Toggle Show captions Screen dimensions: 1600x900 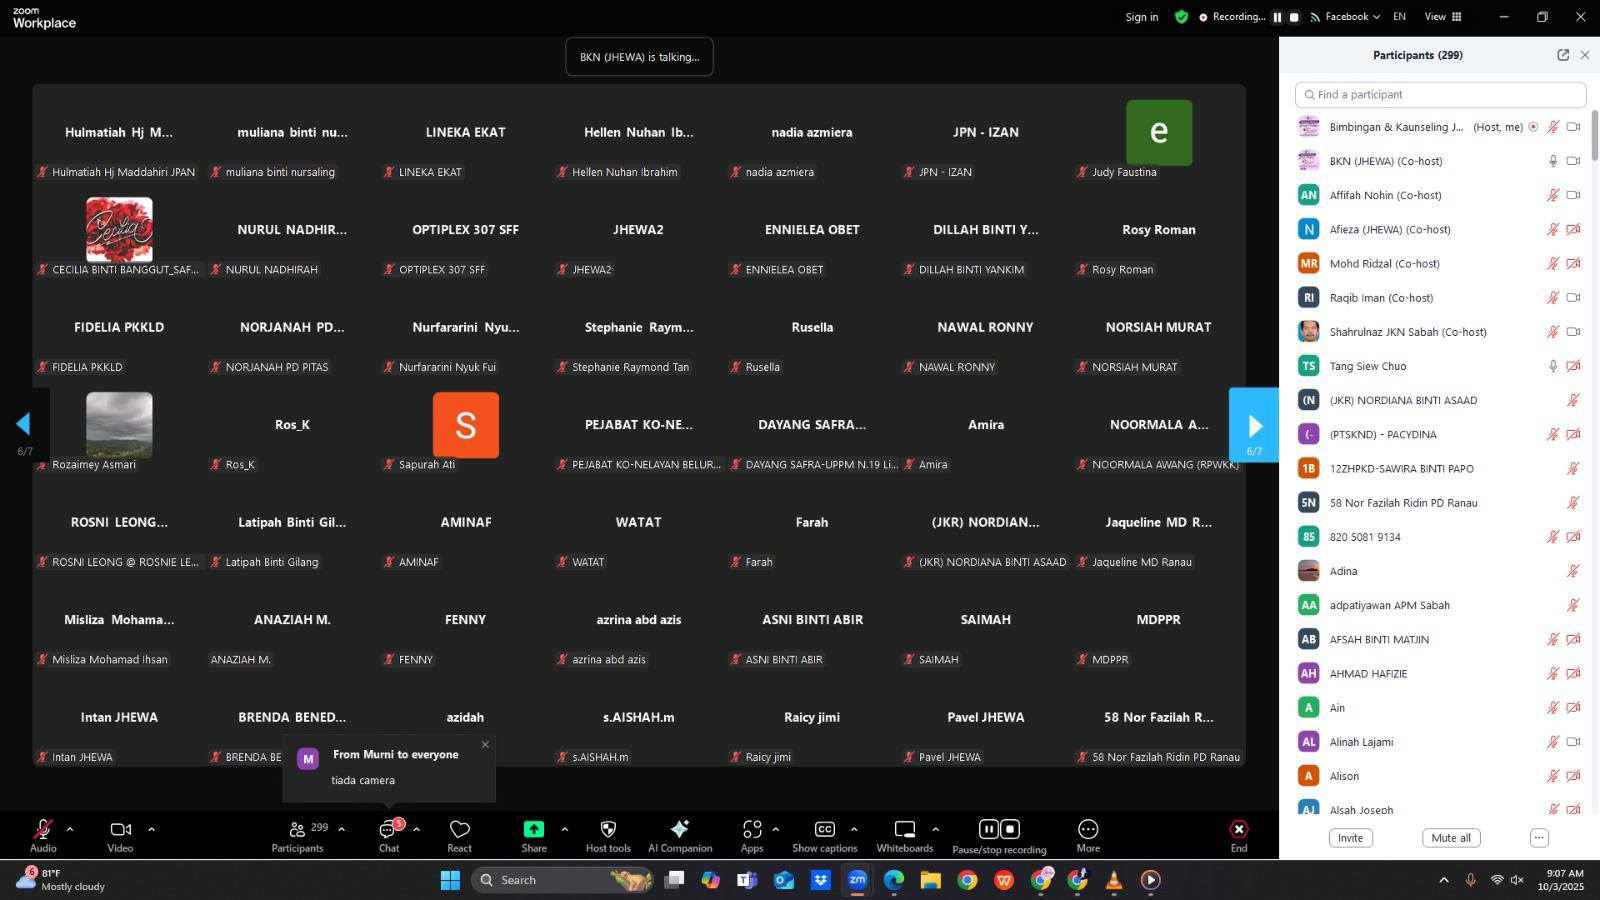824,835
